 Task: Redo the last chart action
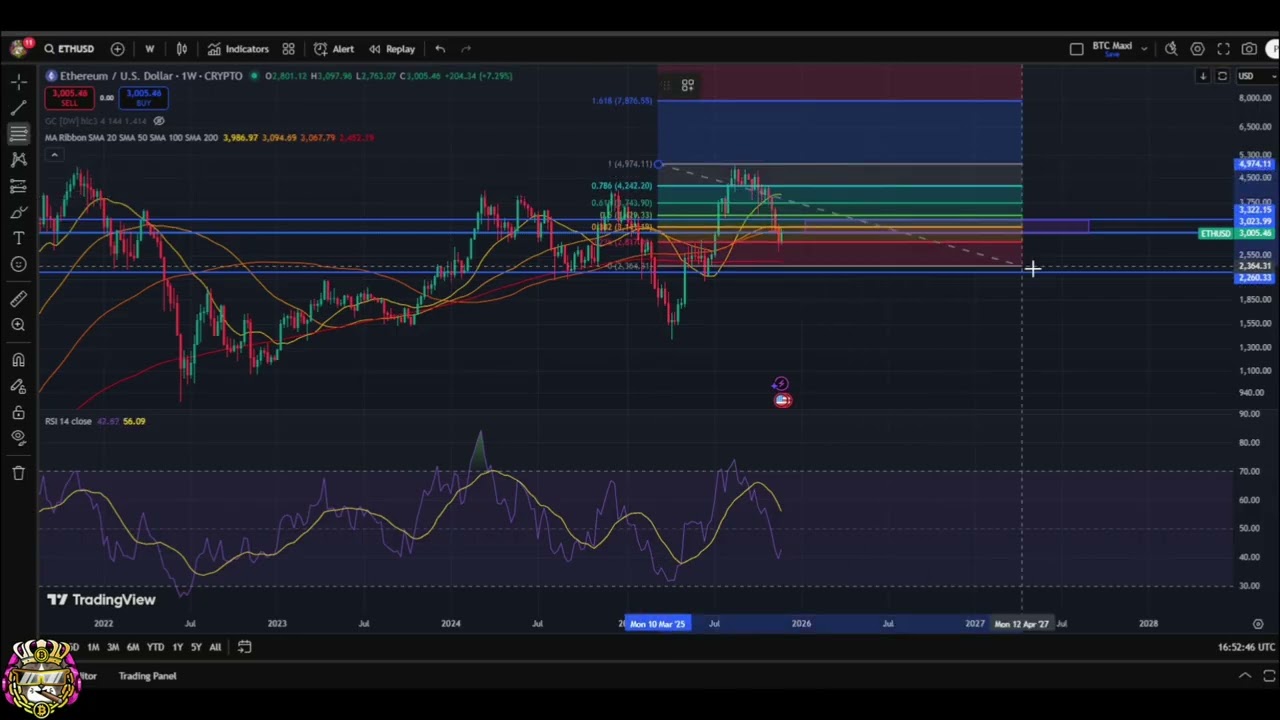pyautogui.click(x=466, y=49)
